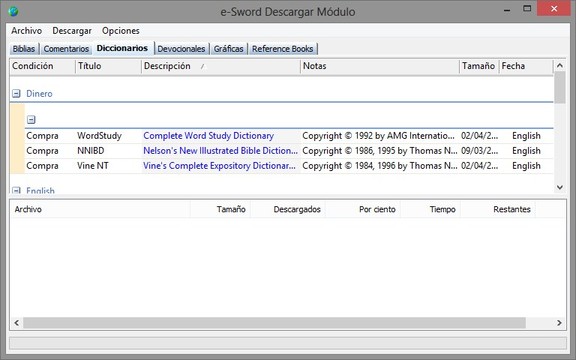Image resolution: width=576 pixels, height=360 pixels.
Task: Collapse the English group
Action: [16, 190]
